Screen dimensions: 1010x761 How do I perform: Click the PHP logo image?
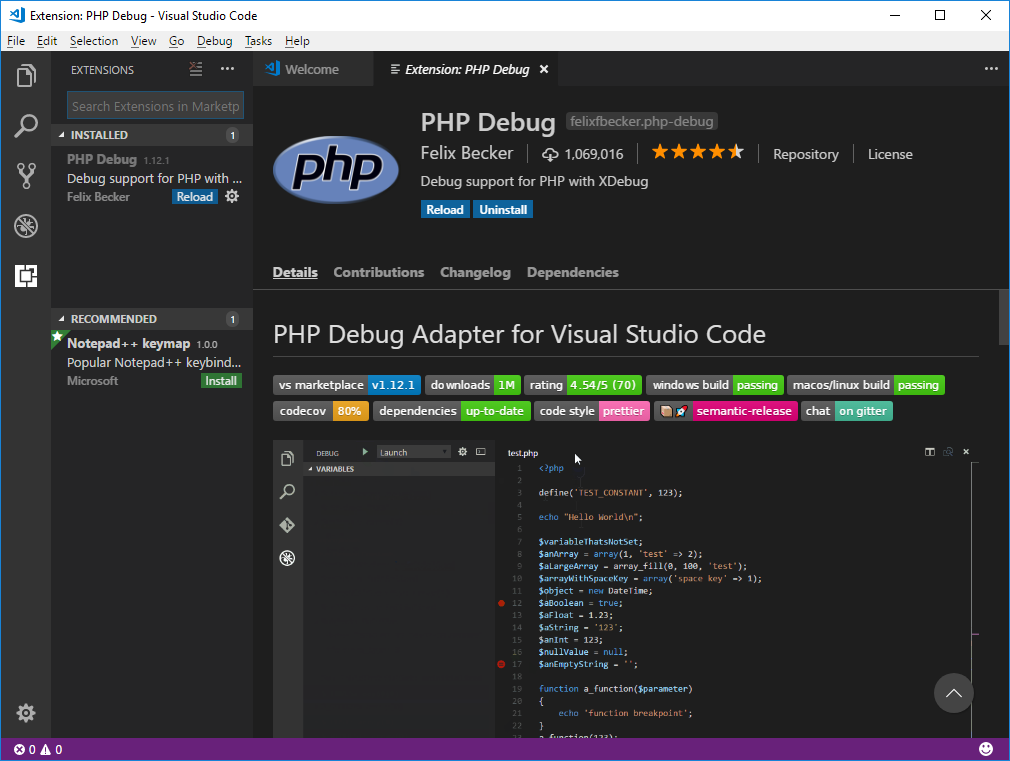[x=336, y=169]
